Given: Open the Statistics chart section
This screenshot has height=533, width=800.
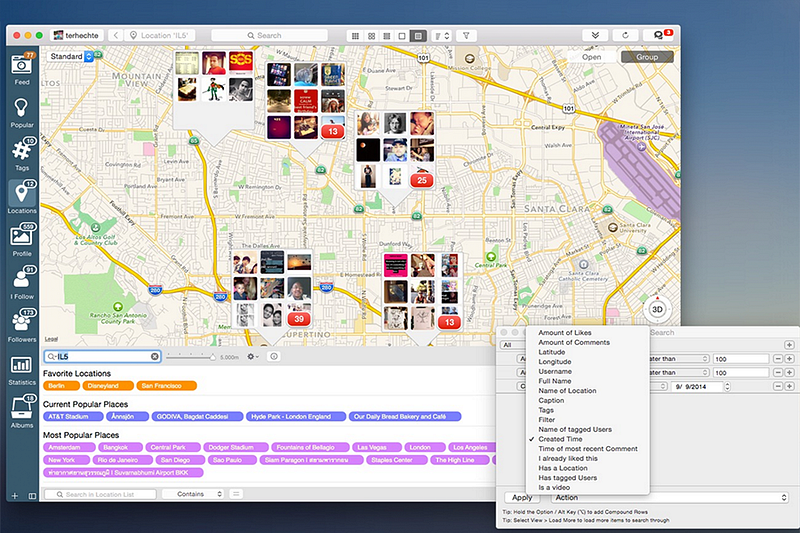Looking at the screenshot, I should (x=22, y=370).
